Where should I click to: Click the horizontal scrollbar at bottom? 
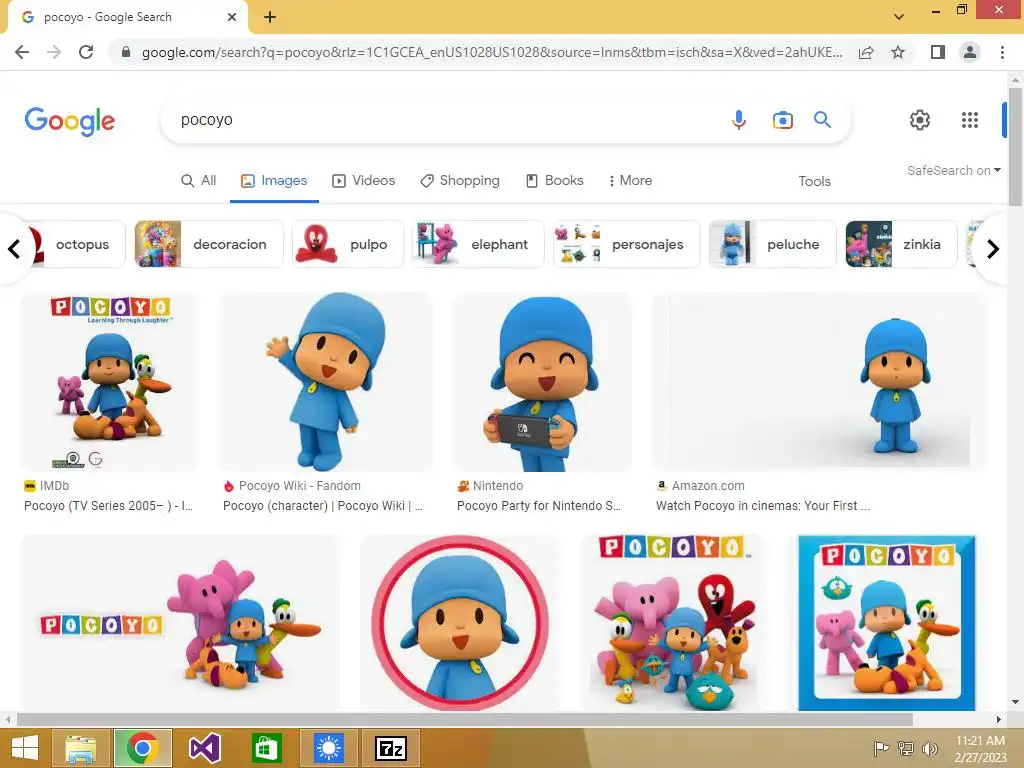[464, 720]
